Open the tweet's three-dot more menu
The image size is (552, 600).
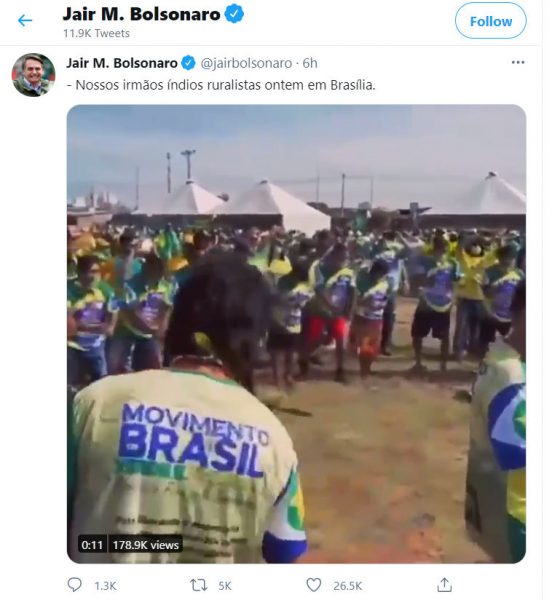click(x=518, y=62)
